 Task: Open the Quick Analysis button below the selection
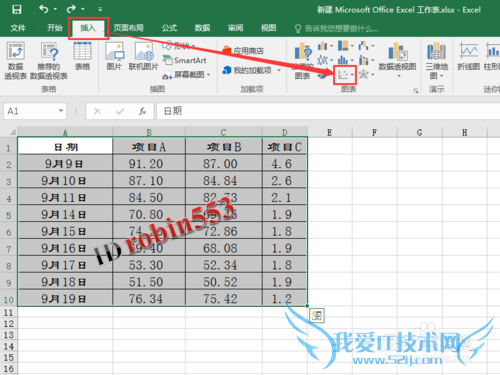click(x=317, y=315)
